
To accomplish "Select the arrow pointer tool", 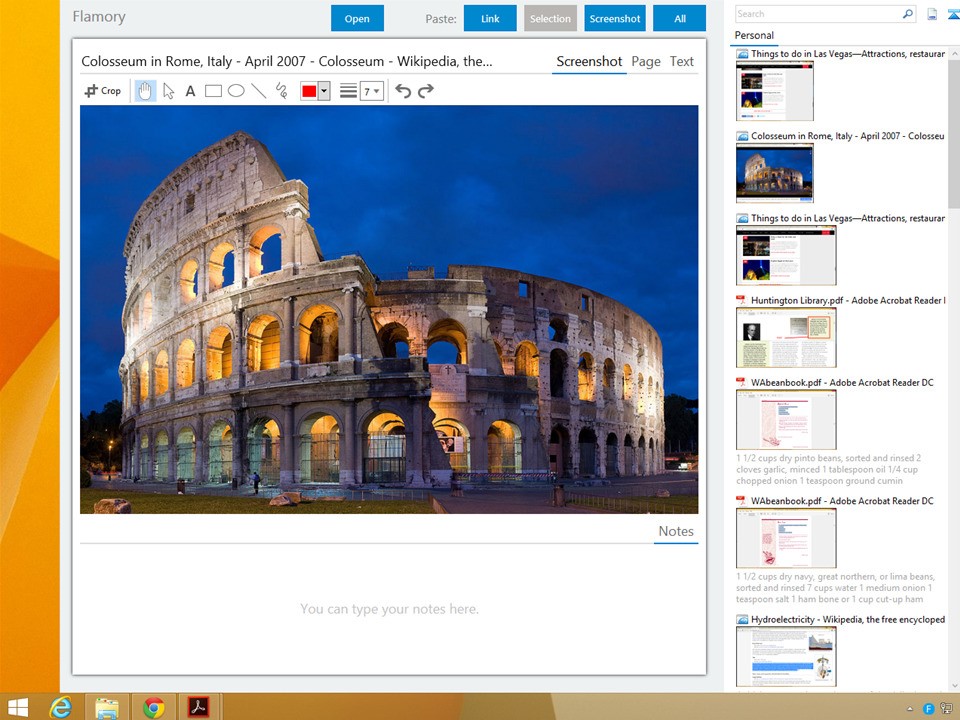I will (168, 91).
